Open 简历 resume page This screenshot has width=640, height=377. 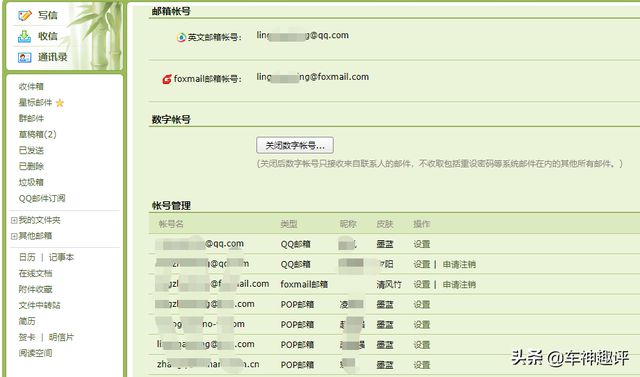(27, 321)
